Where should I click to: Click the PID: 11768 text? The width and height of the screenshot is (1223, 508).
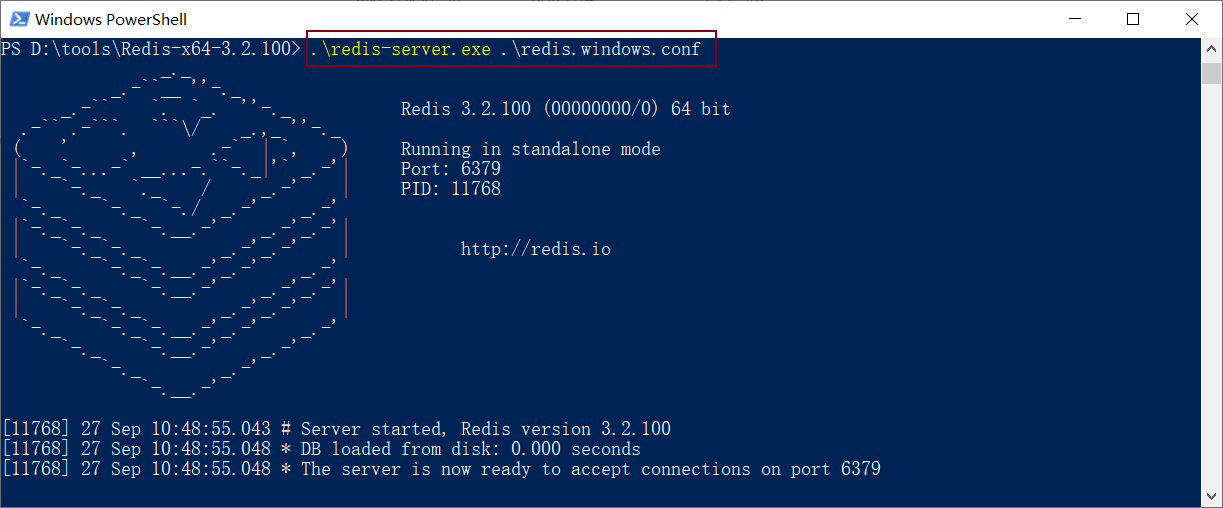[x=450, y=189]
